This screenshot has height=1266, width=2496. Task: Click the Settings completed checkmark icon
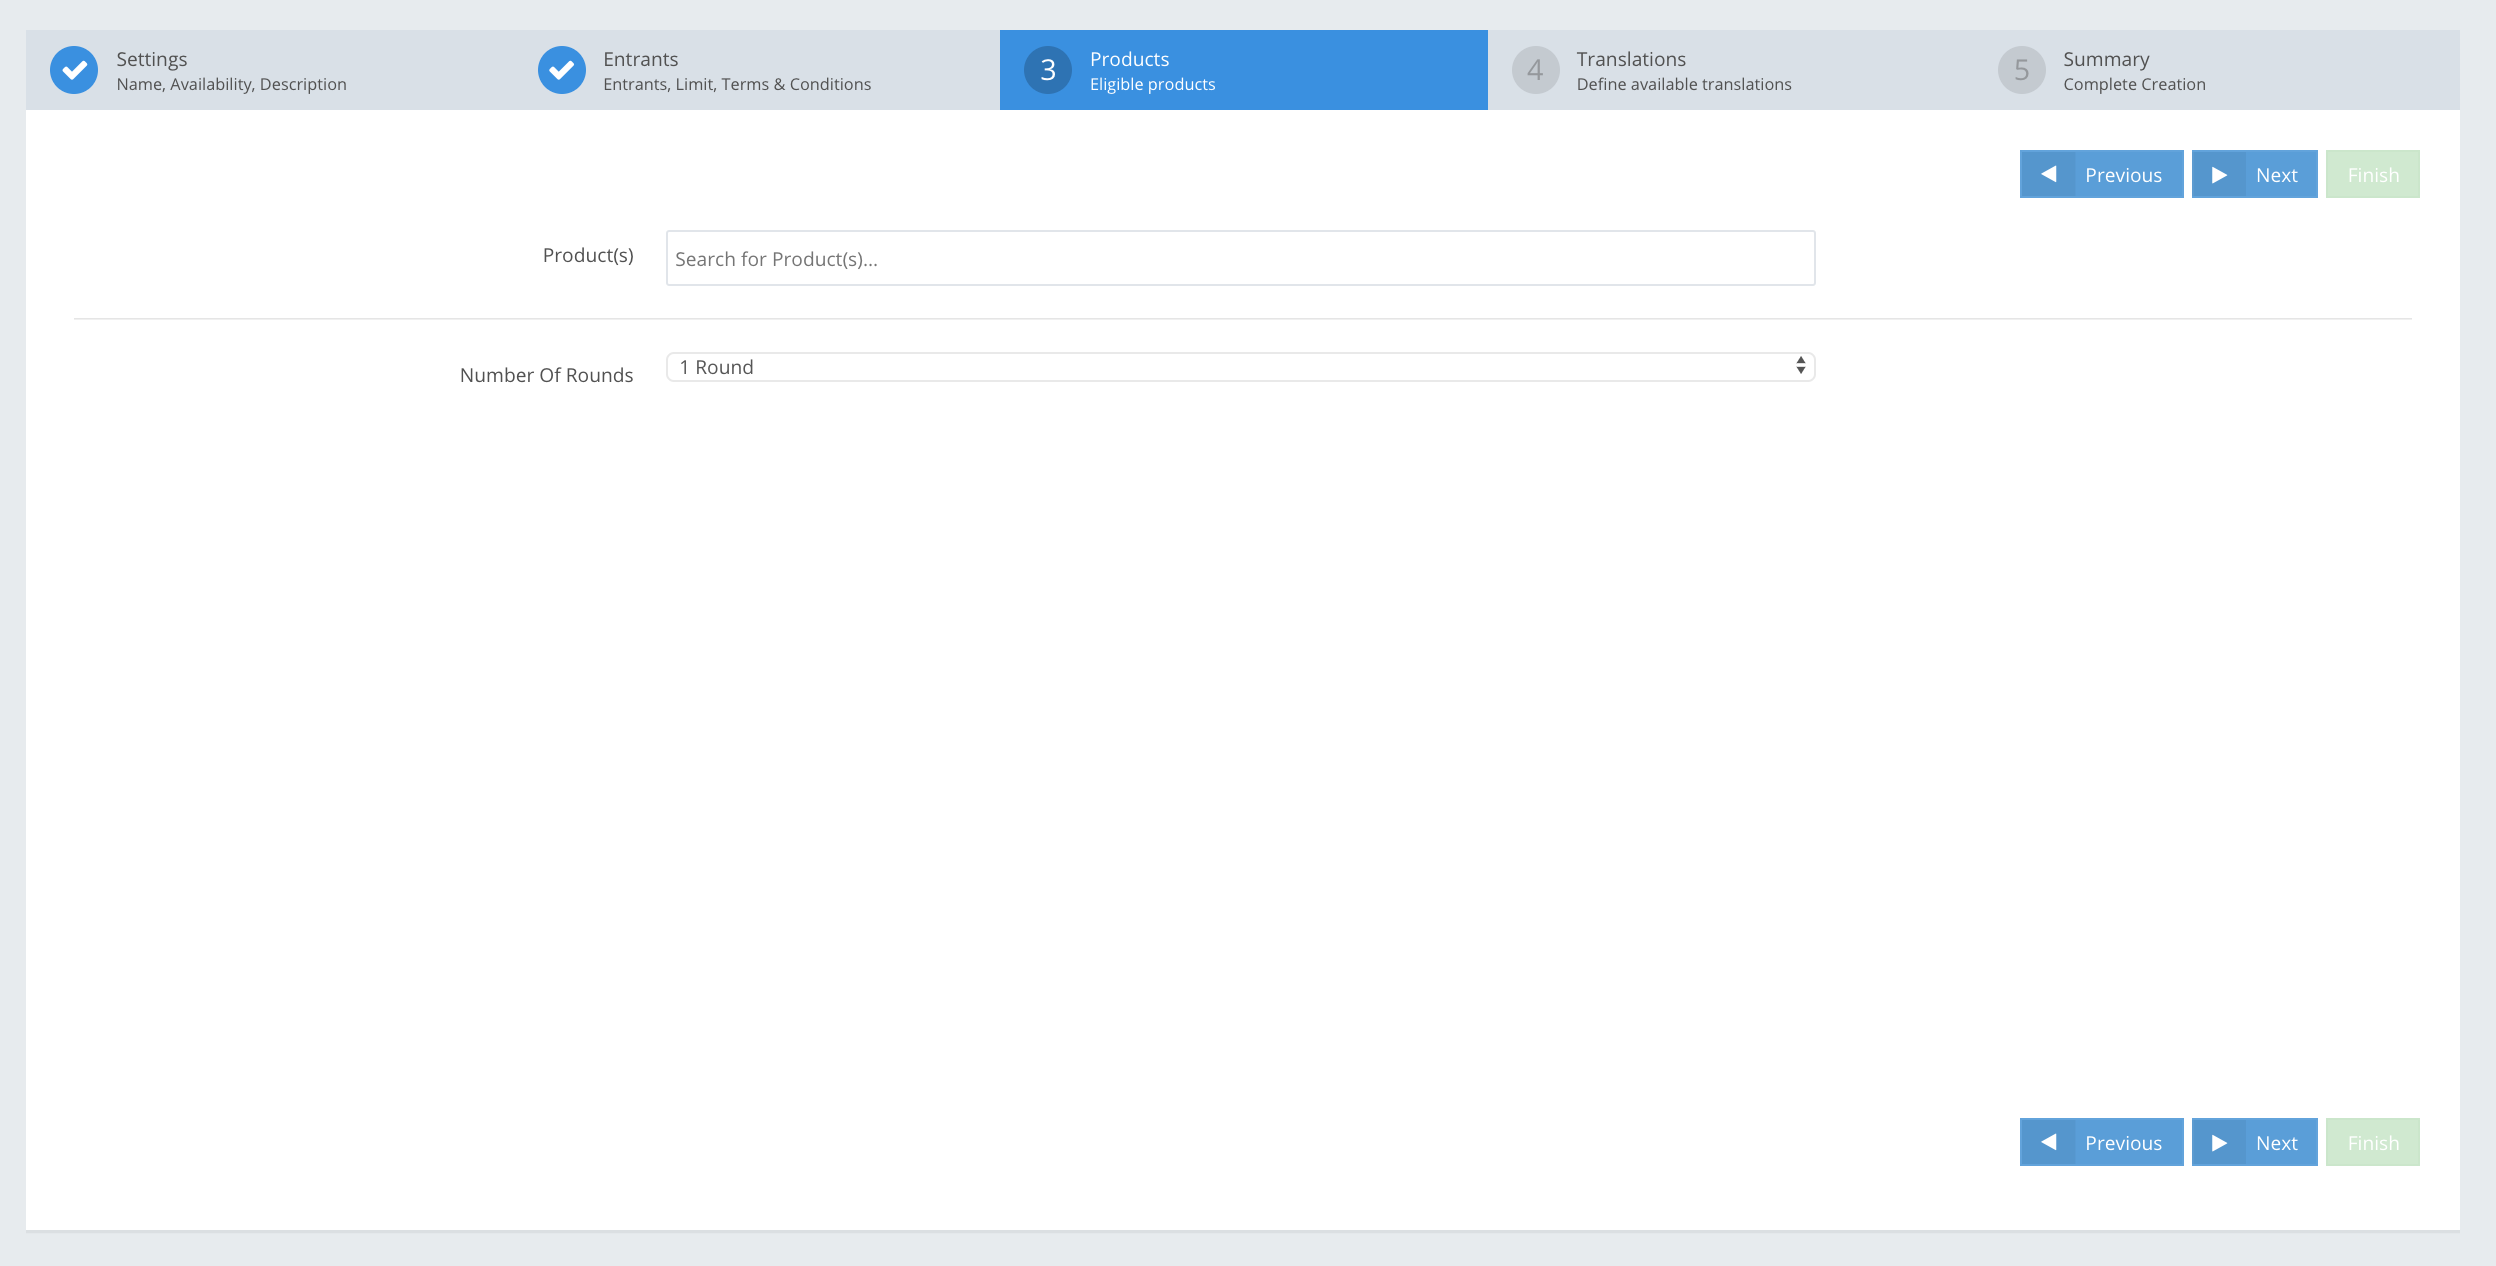74,70
